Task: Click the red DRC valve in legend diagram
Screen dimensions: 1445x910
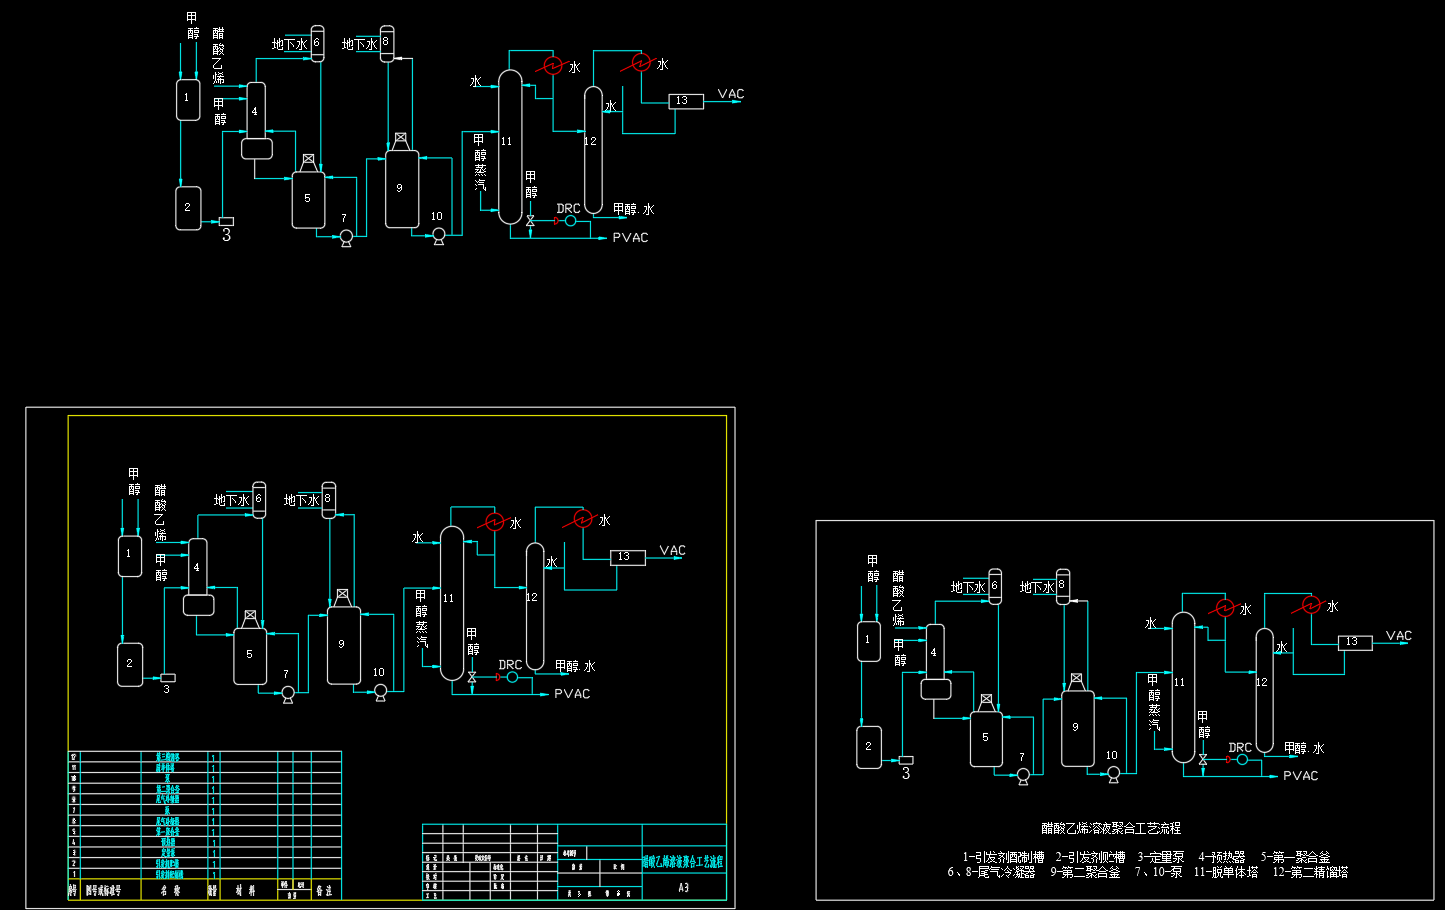Action: [x=1228, y=760]
